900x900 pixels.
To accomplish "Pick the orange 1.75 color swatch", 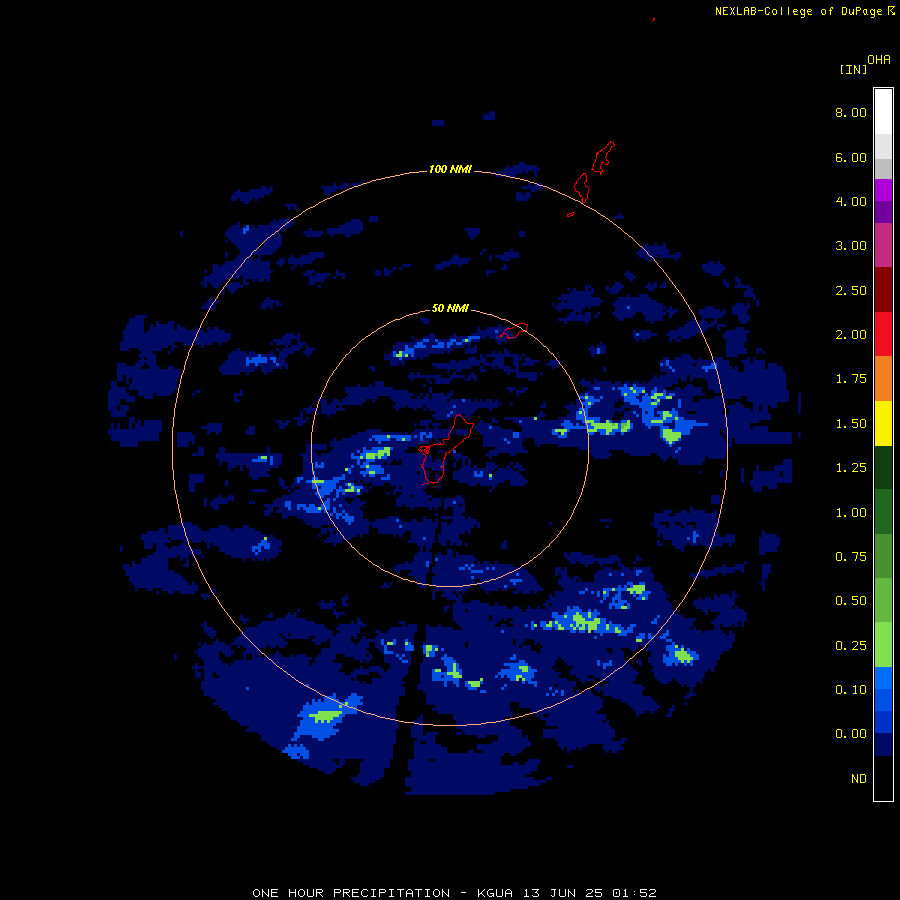I will 883,378.
